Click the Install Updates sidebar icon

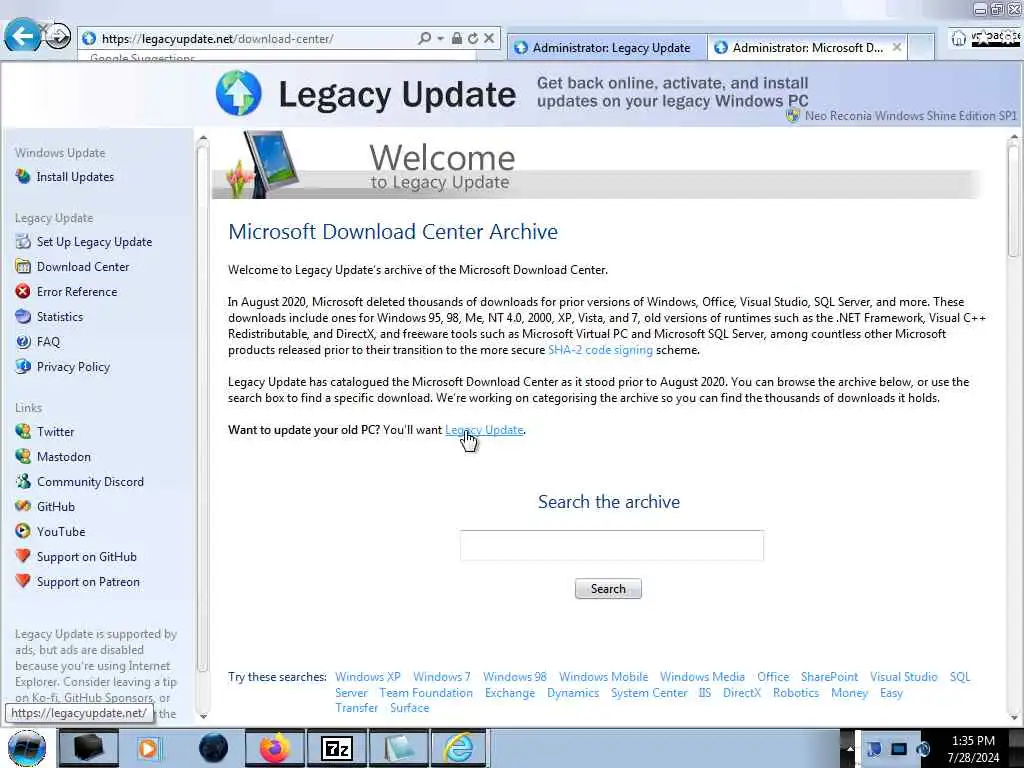[x=23, y=176]
